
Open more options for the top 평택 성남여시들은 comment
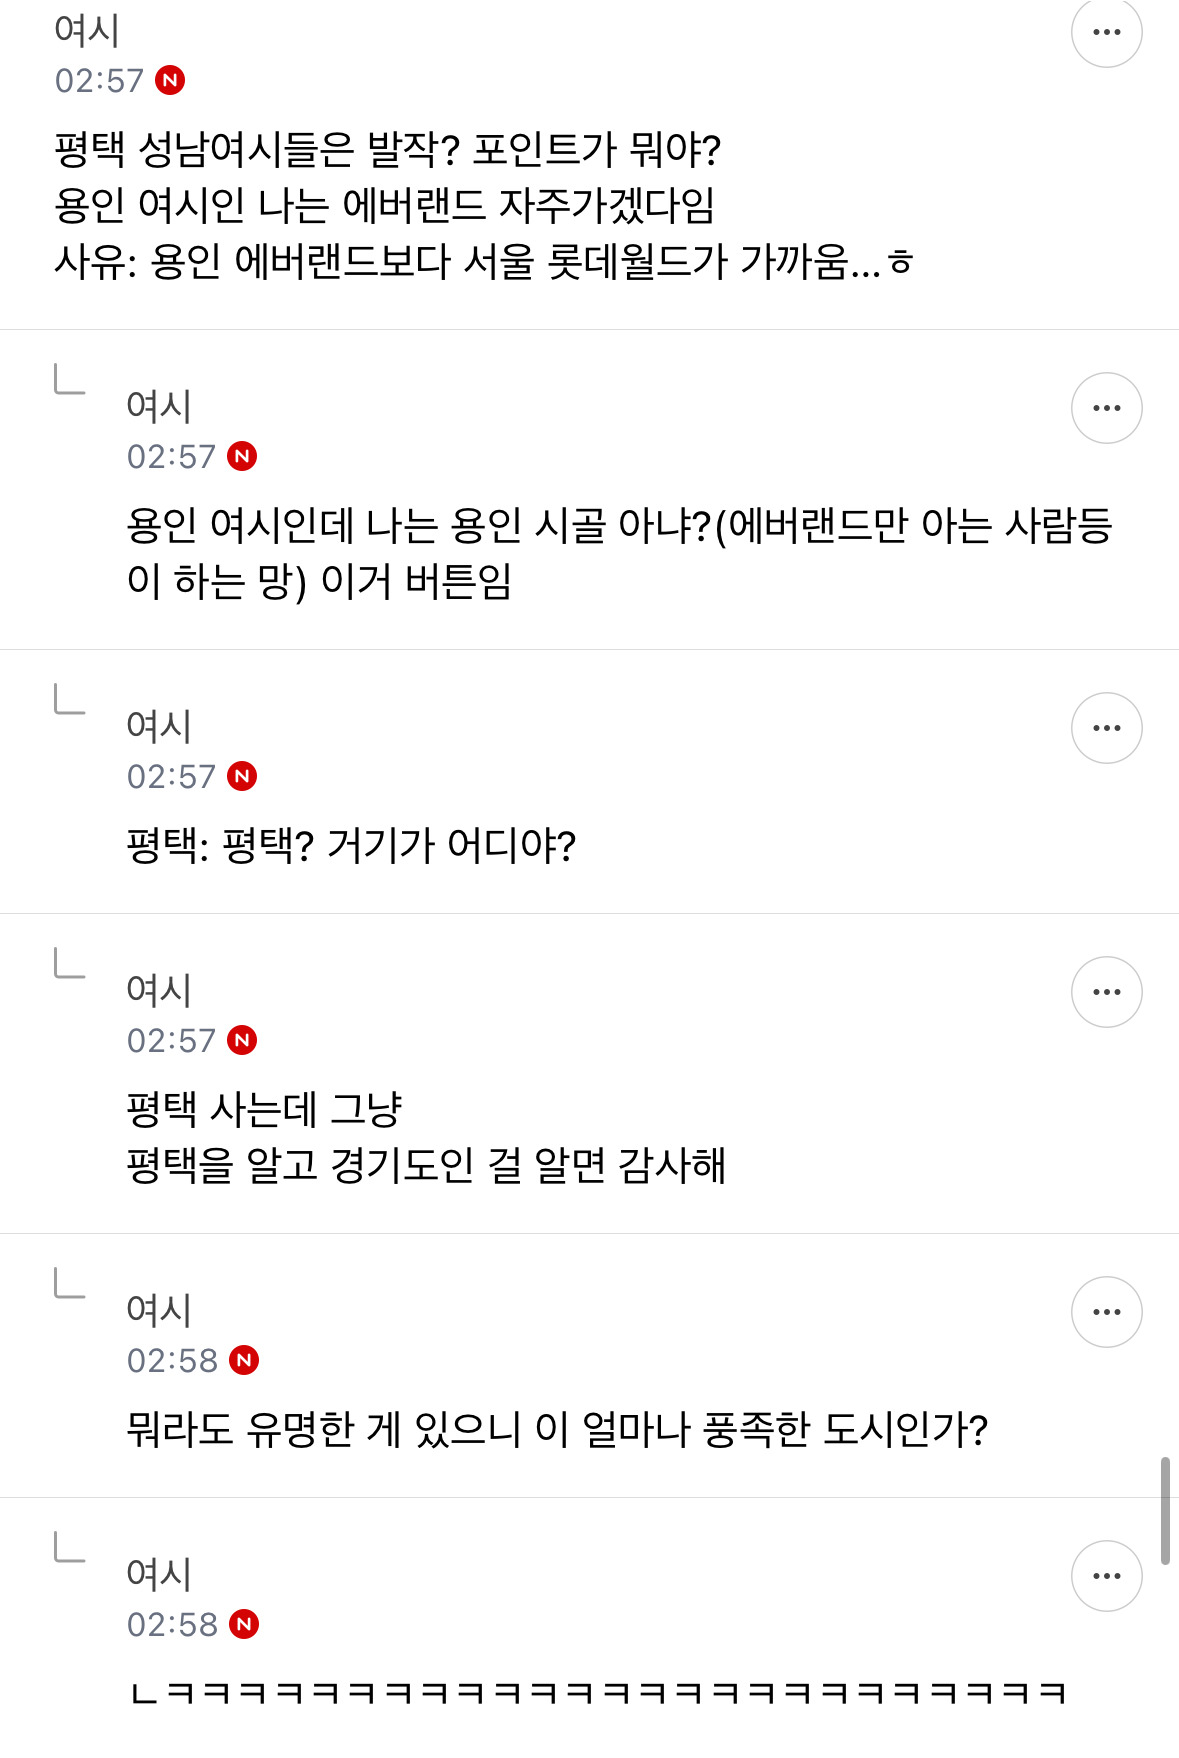click(1106, 32)
